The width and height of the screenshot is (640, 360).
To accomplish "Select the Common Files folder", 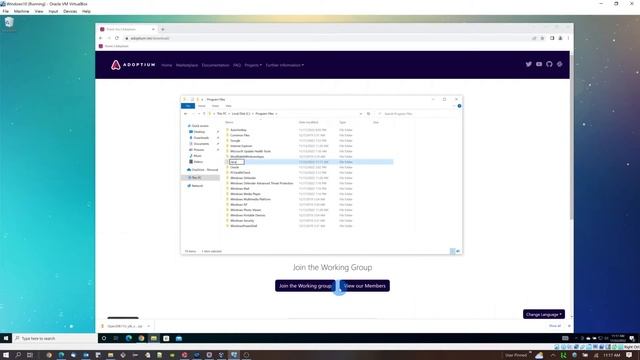I will pyautogui.click(x=240, y=135).
